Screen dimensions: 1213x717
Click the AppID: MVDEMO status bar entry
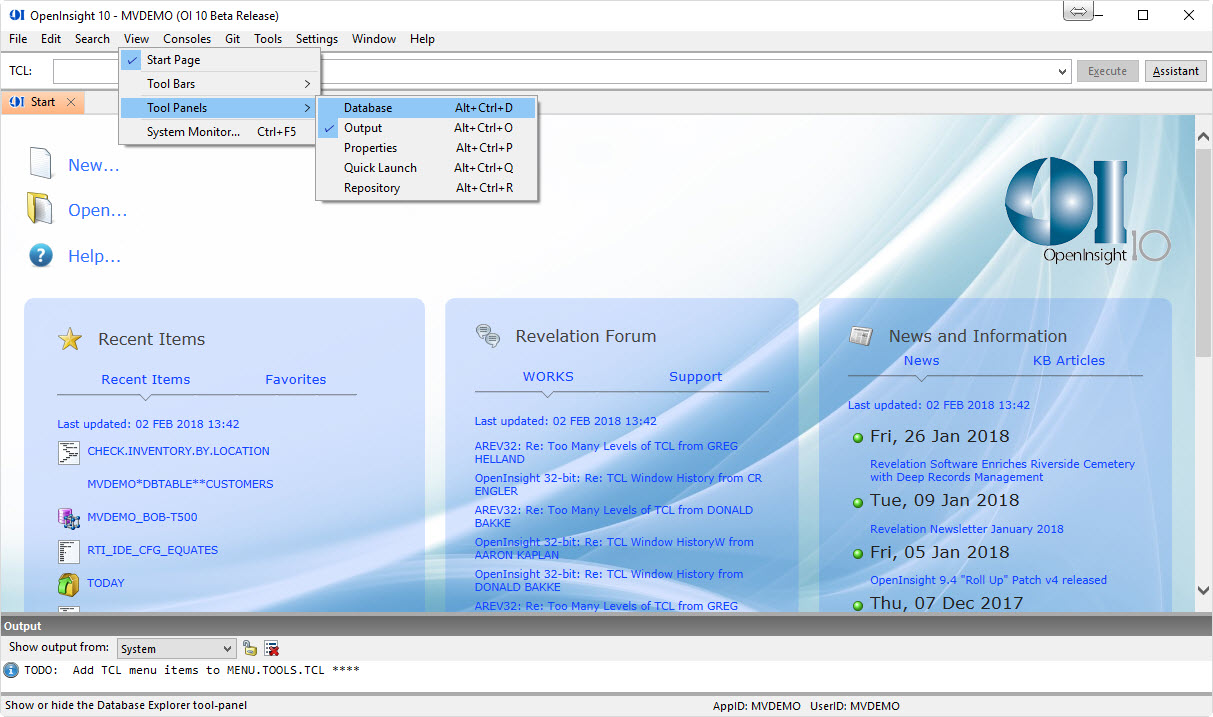point(757,706)
